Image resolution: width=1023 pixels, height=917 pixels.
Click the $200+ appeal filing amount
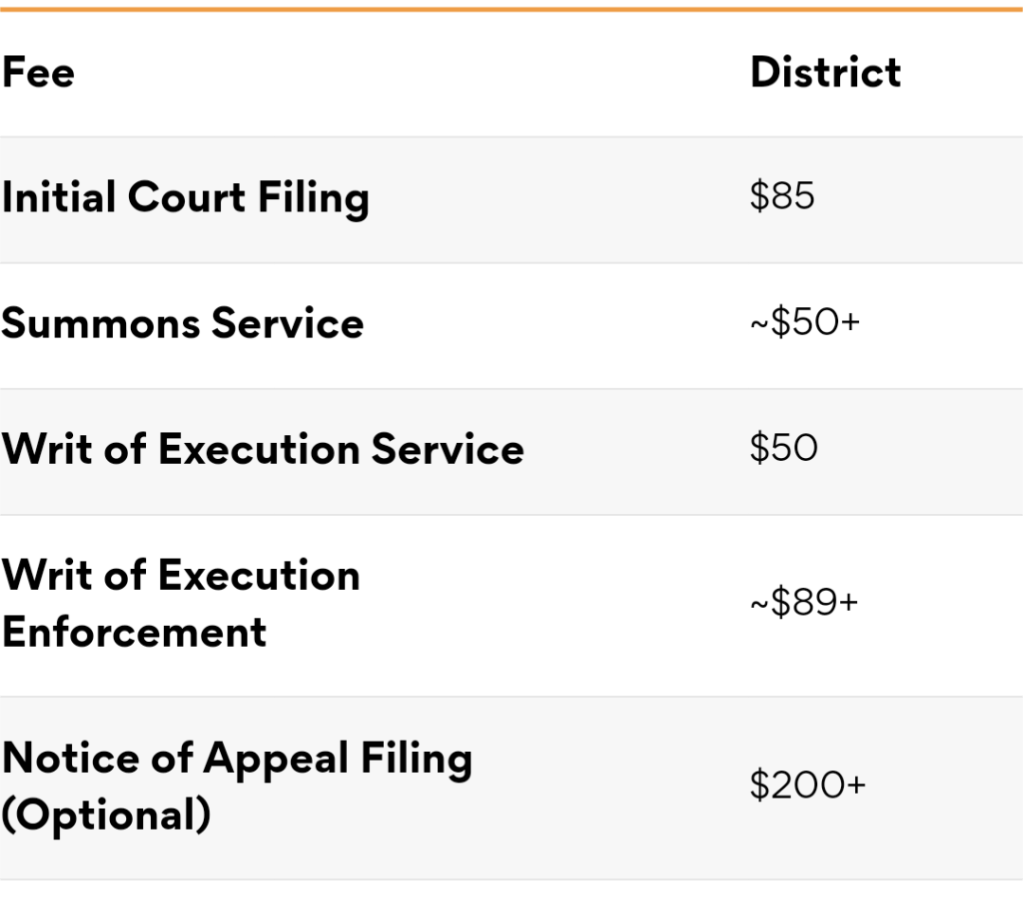[x=808, y=785]
